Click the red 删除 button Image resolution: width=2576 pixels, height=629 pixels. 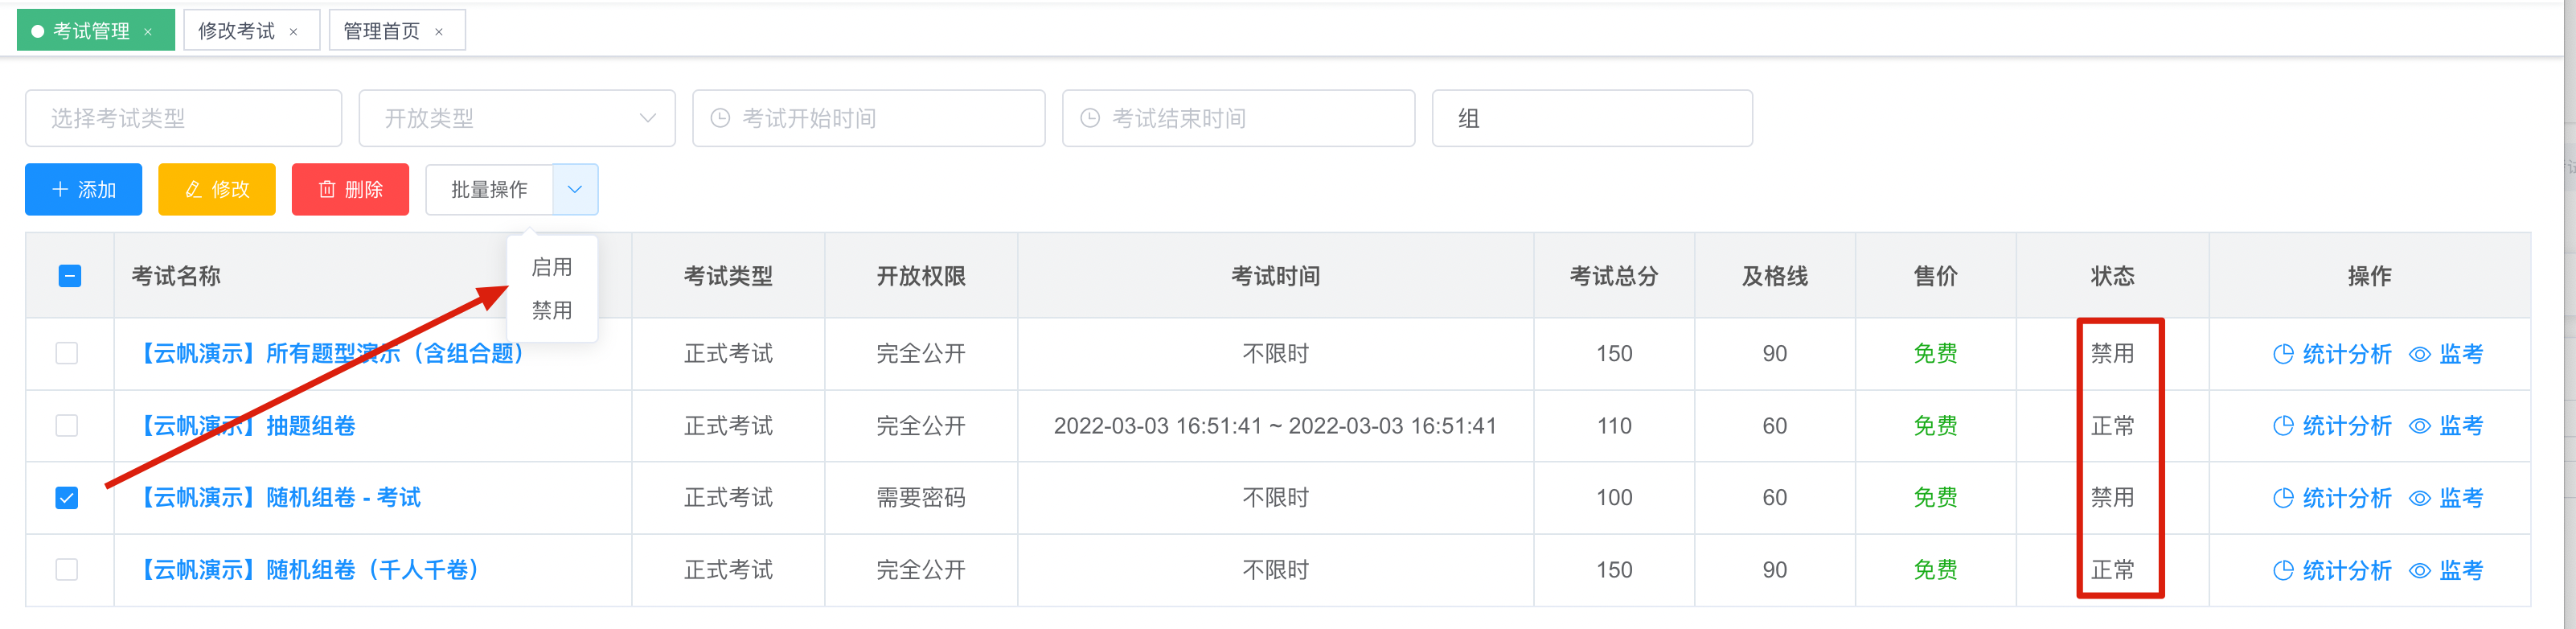[x=350, y=189]
